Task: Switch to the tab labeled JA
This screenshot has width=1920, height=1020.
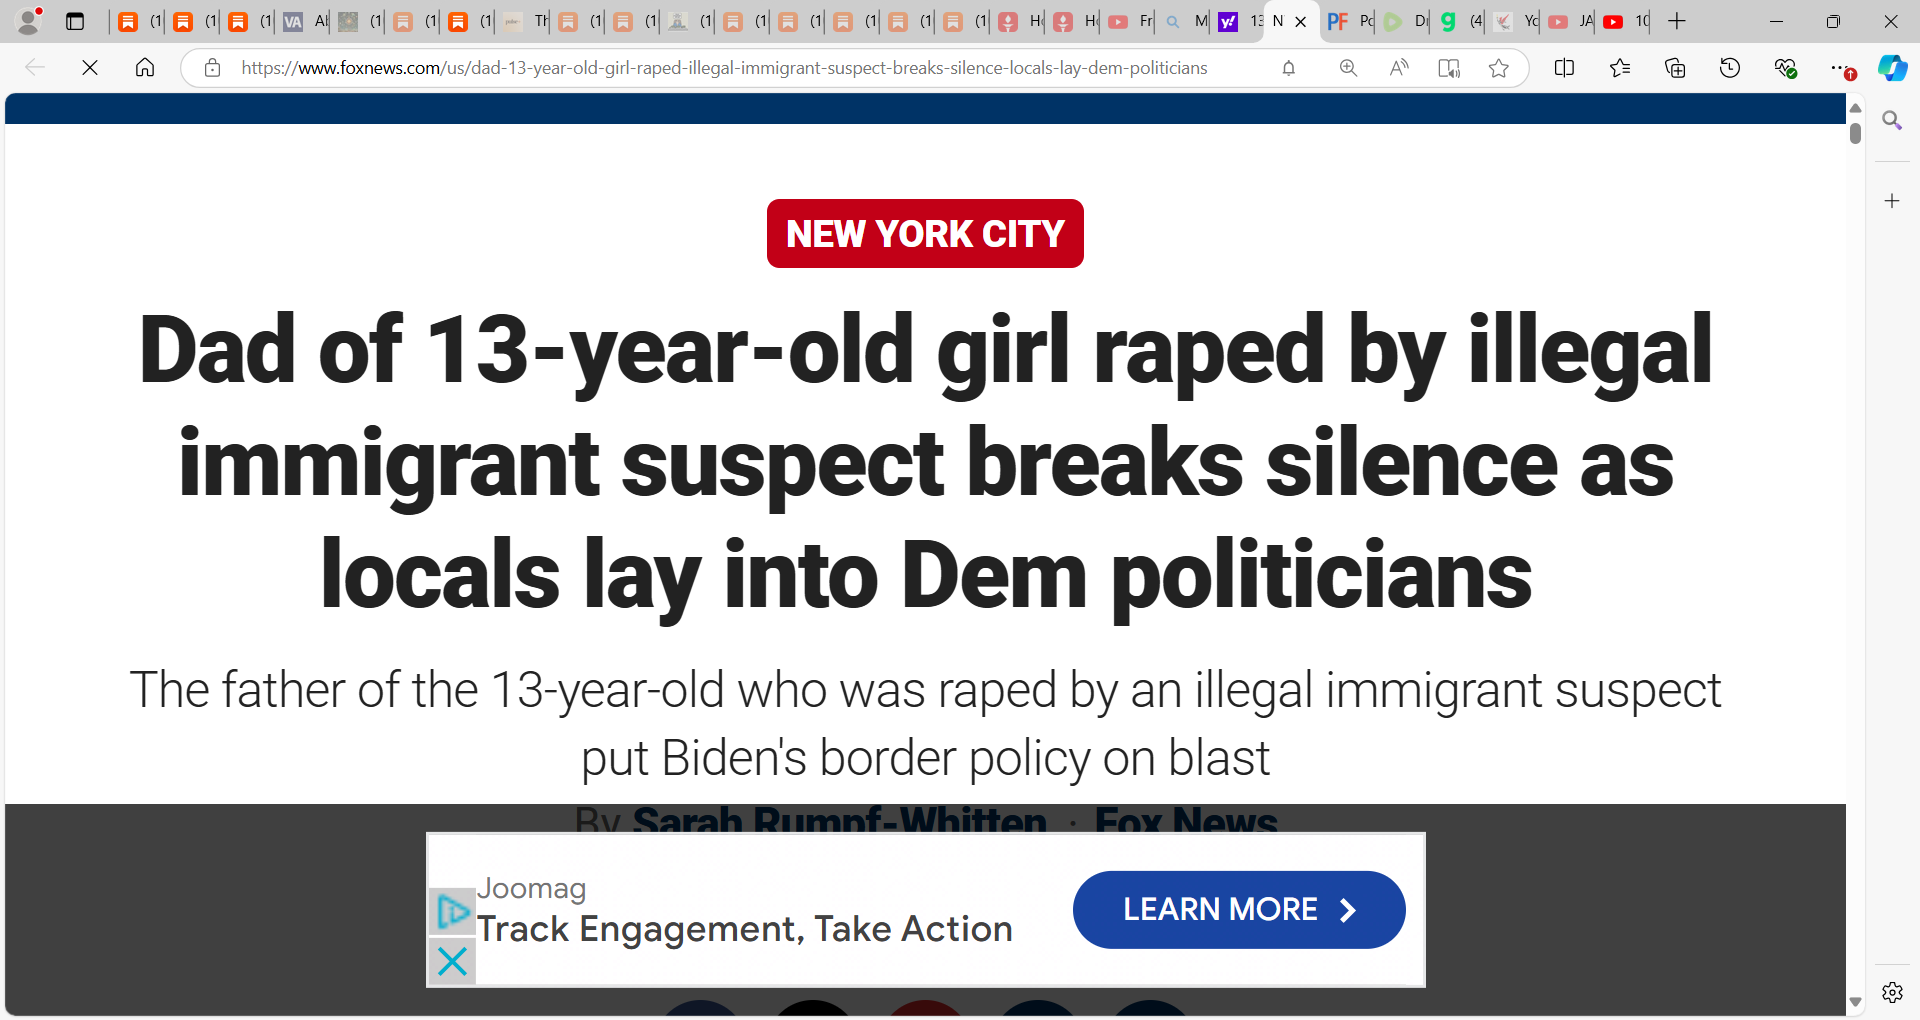Action: (x=1569, y=21)
